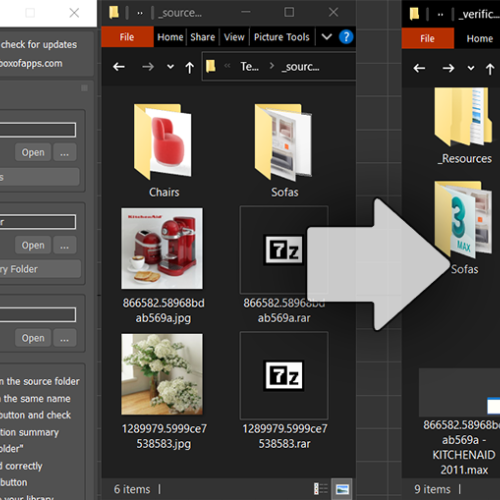
Task: Minimize the source folder window
Action: [x=246, y=12]
